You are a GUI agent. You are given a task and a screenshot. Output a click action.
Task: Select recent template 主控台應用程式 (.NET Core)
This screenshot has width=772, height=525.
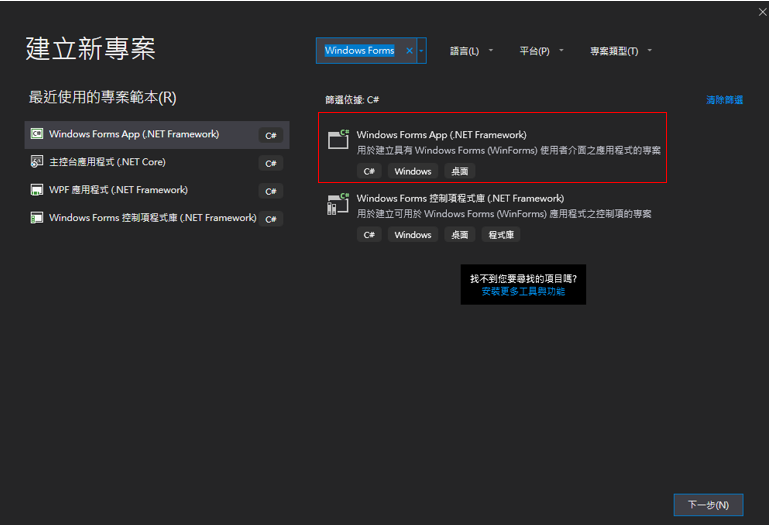pyautogui.click(x=157, y=163)
